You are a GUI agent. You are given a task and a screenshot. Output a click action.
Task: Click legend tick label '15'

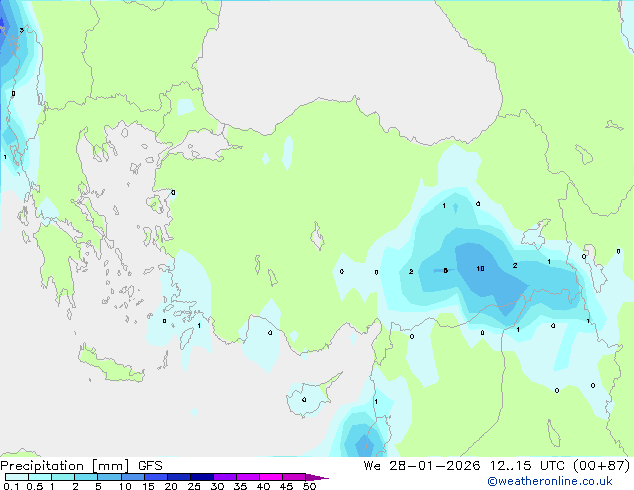coord(148,486)
